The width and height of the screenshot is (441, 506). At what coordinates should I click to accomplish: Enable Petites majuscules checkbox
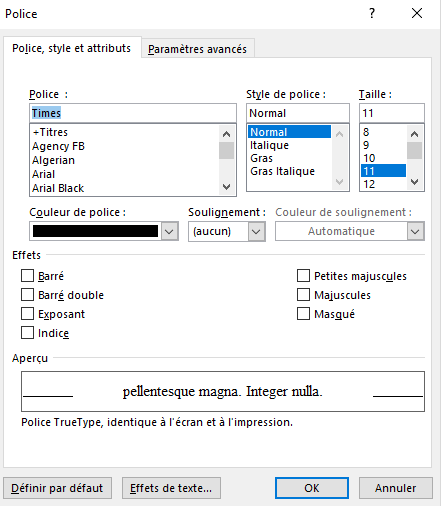303,276
